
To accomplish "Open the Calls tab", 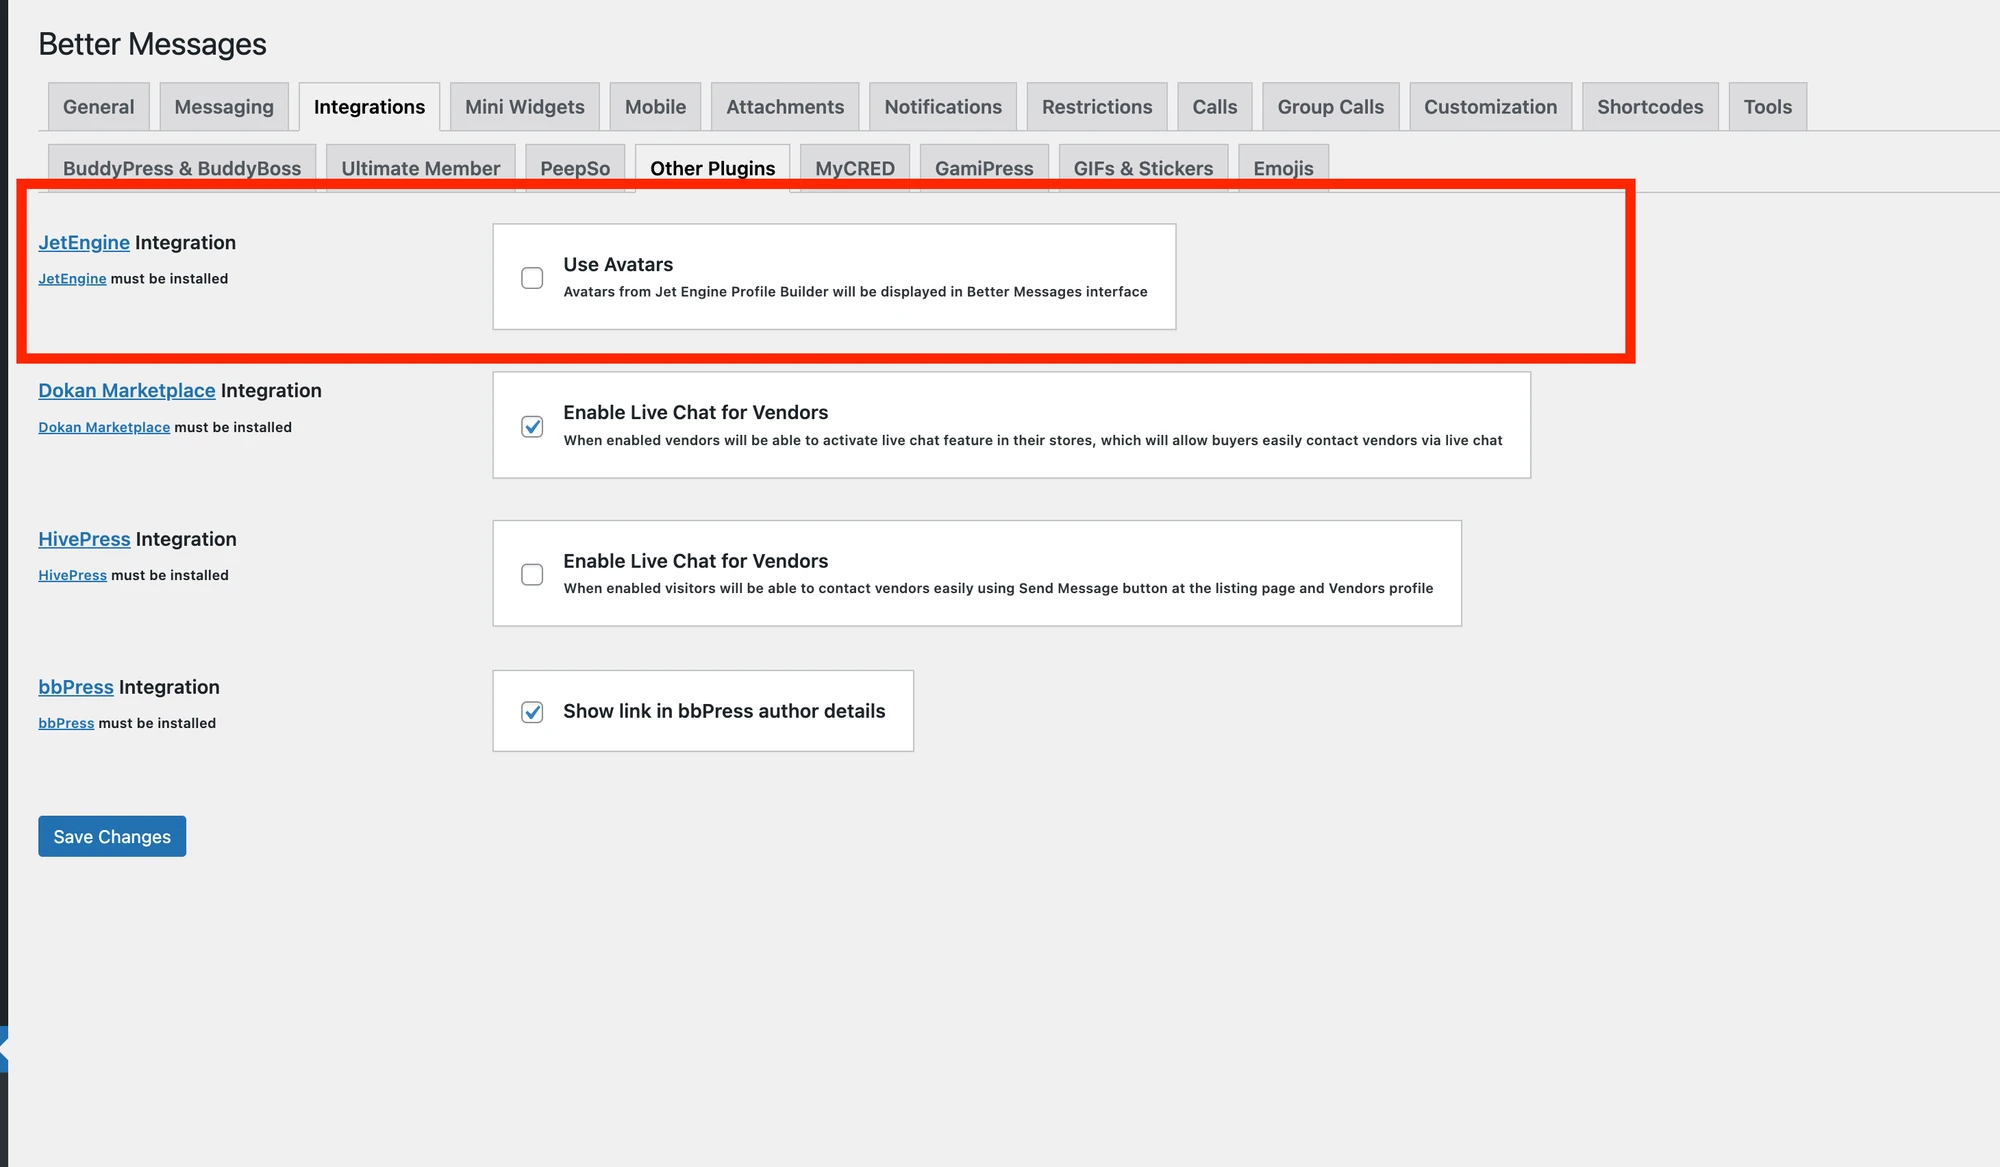I will point(1215,107).
